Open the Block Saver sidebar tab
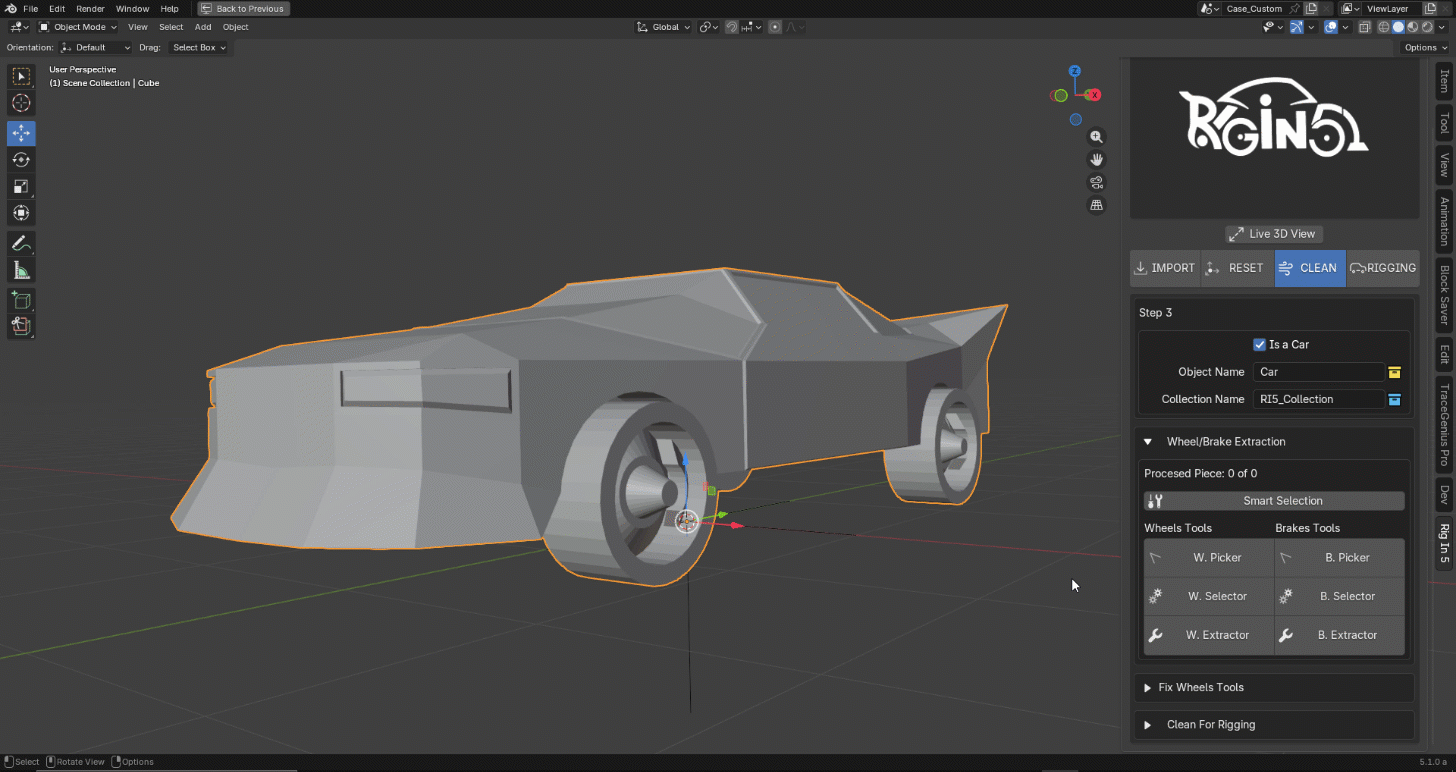1456x772 pixels. tap(1444, 296)
